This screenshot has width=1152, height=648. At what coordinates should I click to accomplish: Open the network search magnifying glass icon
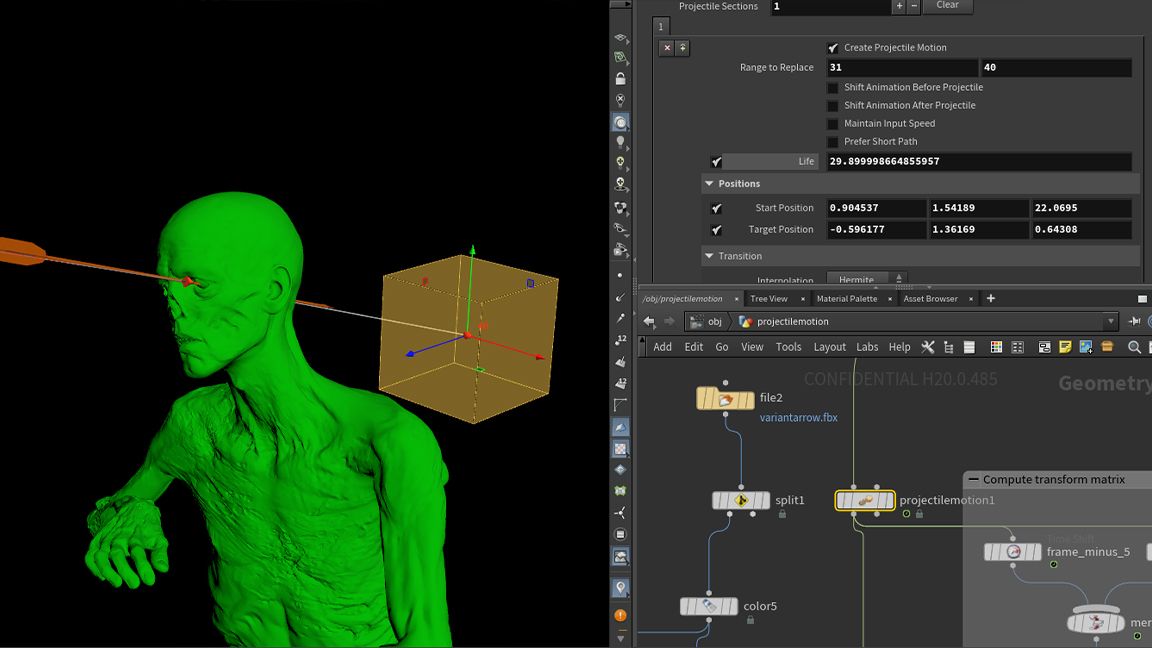tap(1134, 347)
